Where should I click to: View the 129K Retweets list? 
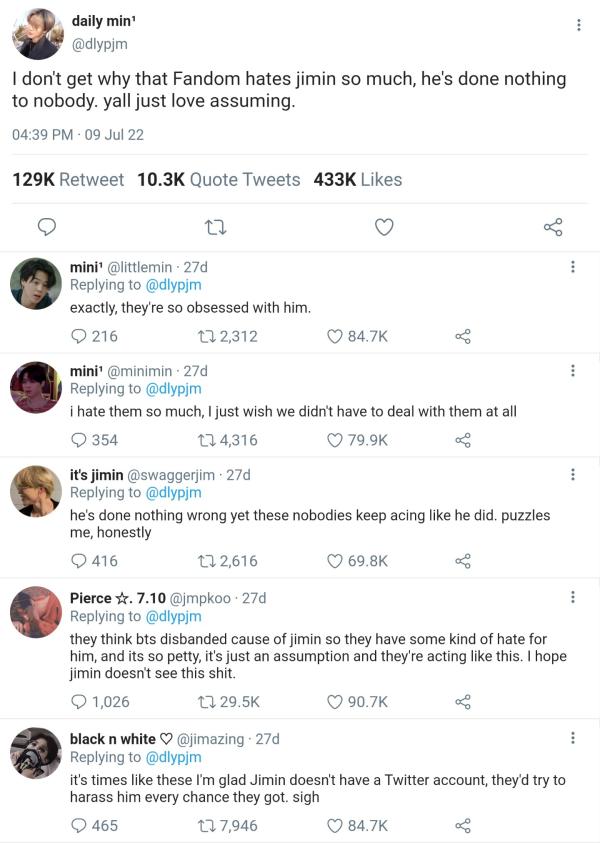68,180
